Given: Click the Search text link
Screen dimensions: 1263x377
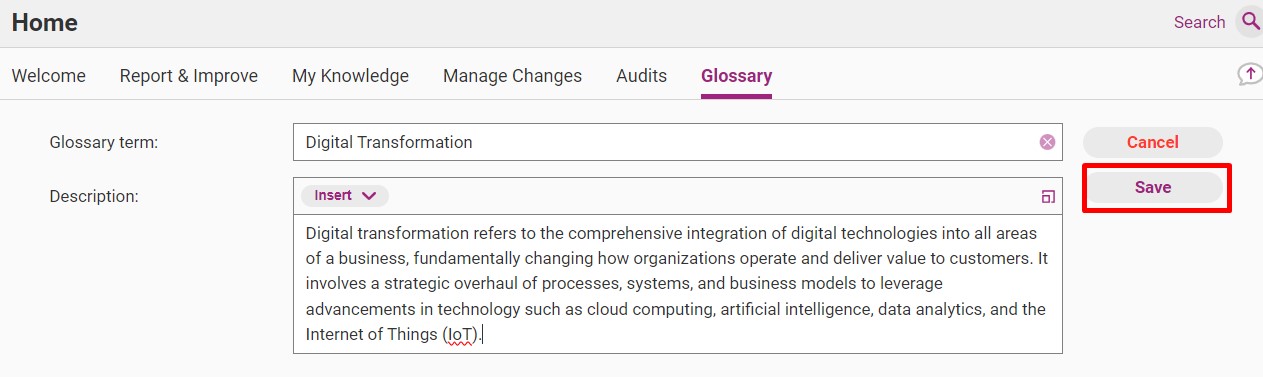Looking at the screenshot, I should 1199,22.
